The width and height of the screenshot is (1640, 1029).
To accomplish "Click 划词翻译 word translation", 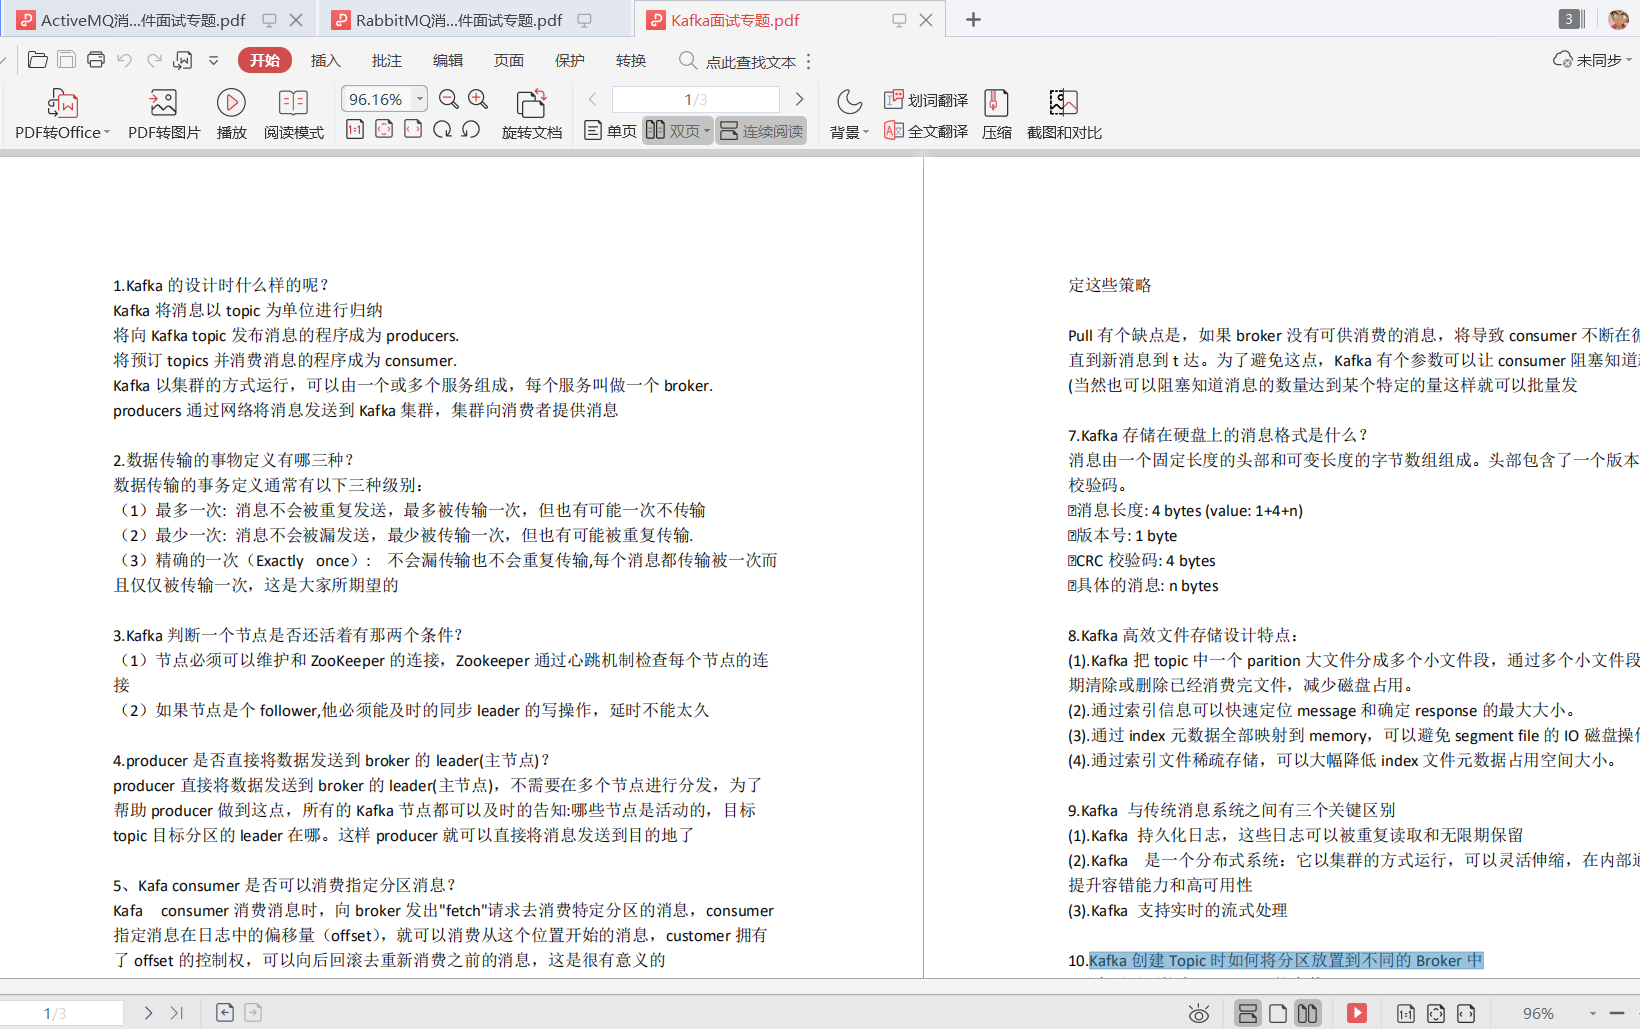I will point(926,99).
